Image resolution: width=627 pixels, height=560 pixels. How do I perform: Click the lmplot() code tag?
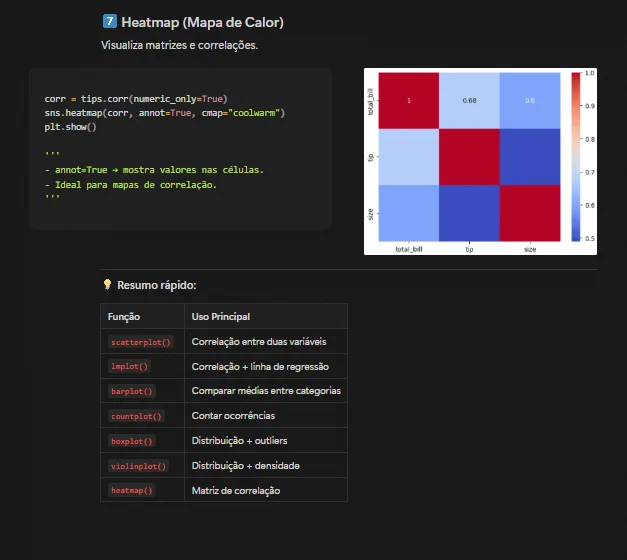pos(129,366)
